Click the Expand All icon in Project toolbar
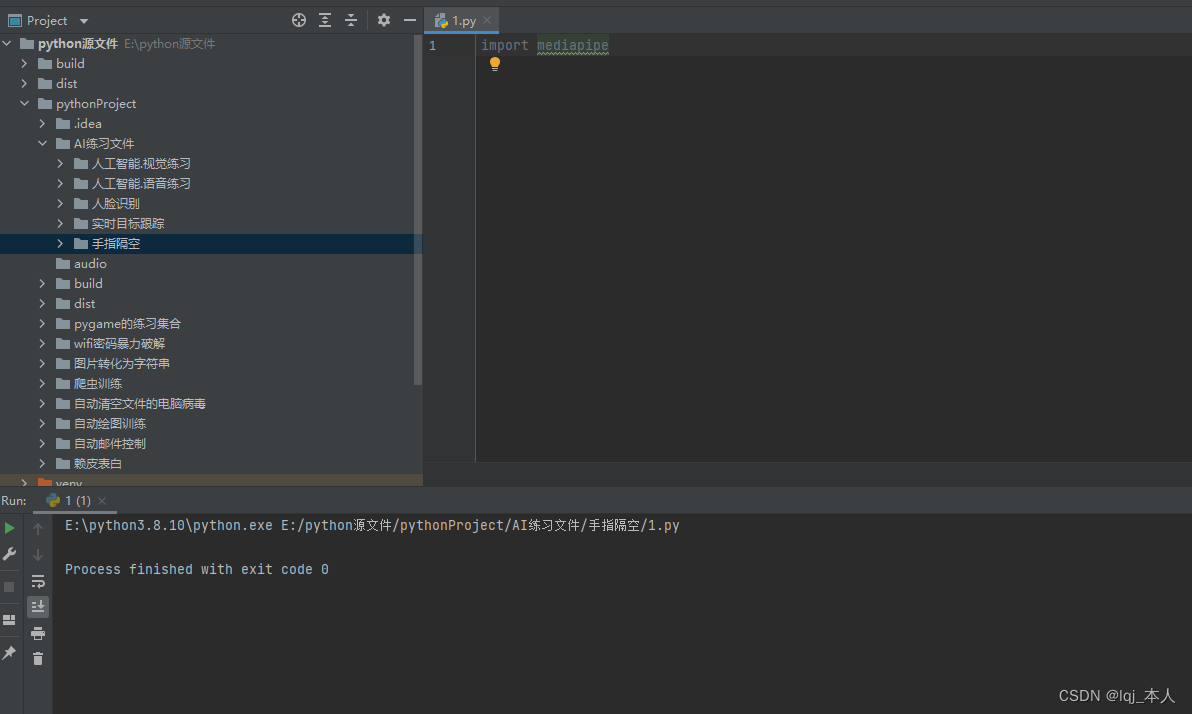Screen dimensions: 1192x714 [x=324, y=19]
